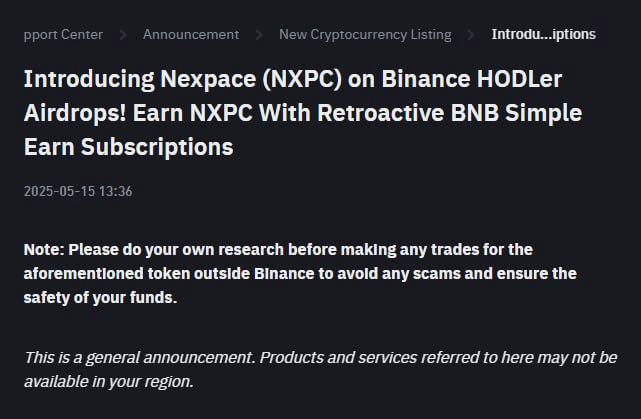The height and width of the screenshot is (419, 641).
Task: Click the available in your region line
Action: coord(108,382)
